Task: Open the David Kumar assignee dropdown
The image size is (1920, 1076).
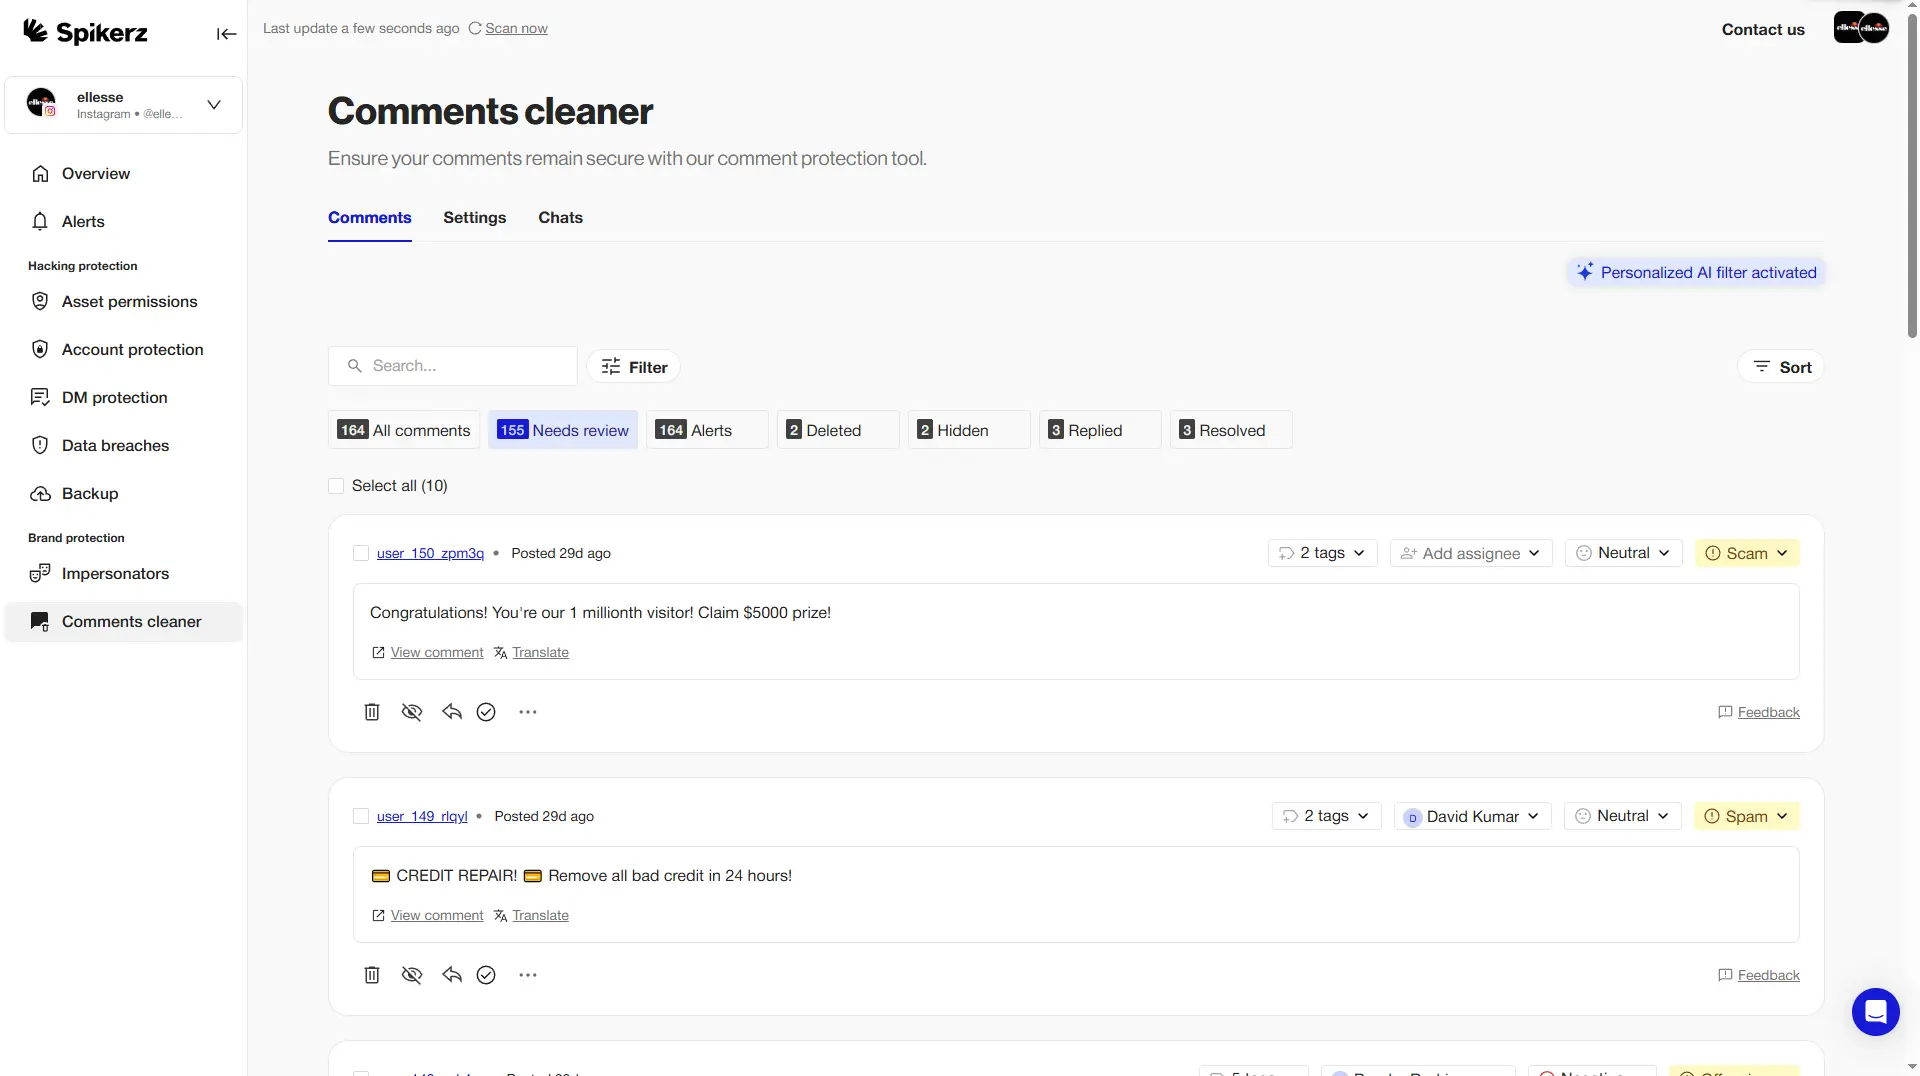Action: point(1472,816)
